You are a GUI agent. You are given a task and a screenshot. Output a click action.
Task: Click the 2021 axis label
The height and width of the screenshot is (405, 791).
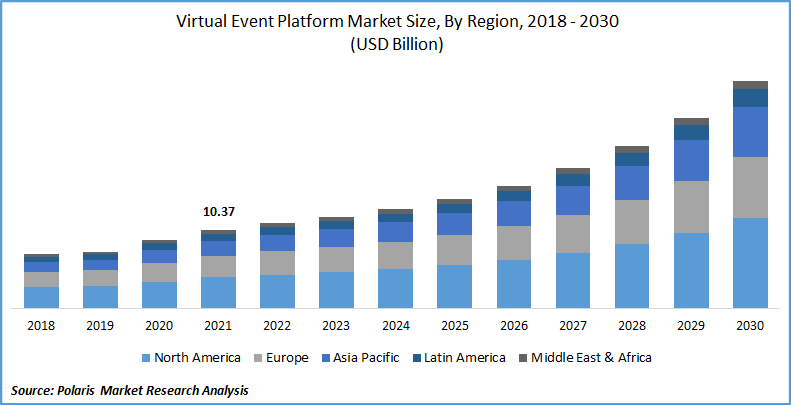point(218,326)
